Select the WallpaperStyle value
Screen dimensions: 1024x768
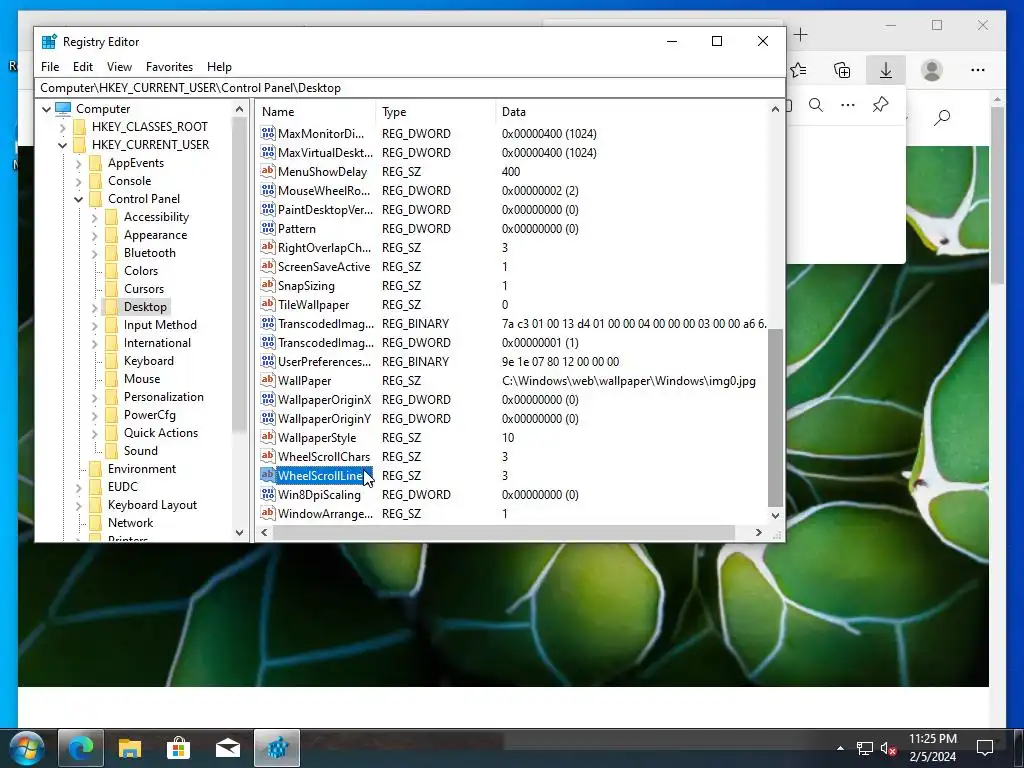(x=317, y=438)
